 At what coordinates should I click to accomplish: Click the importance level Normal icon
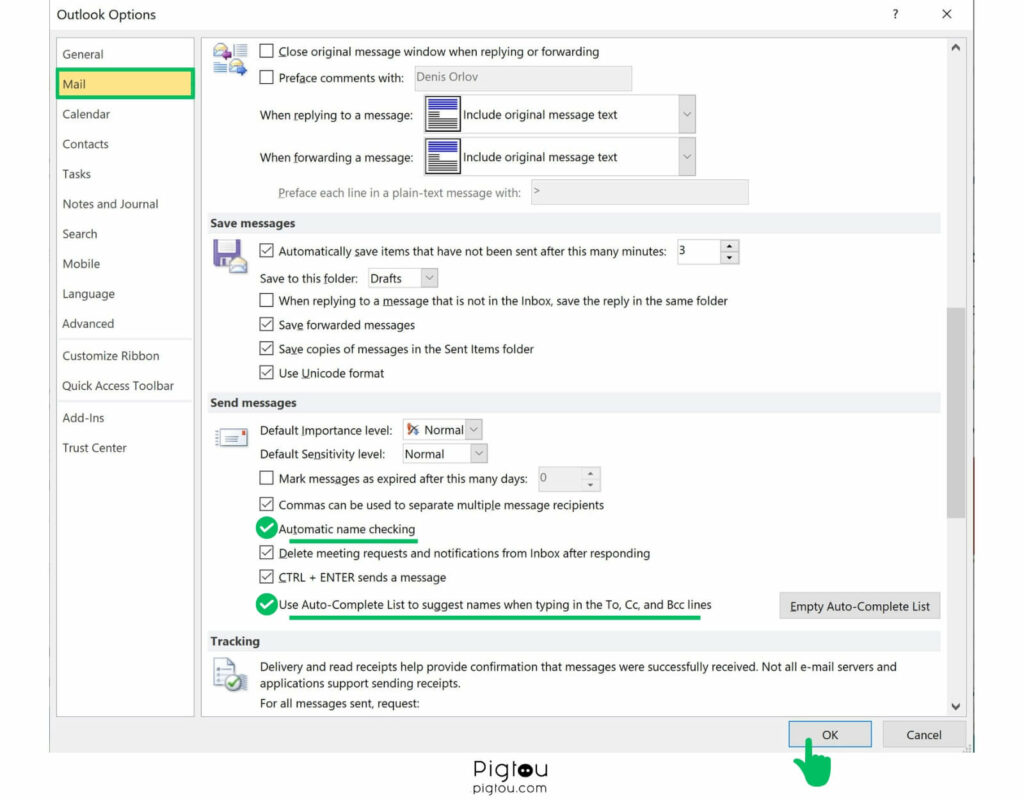413,429
